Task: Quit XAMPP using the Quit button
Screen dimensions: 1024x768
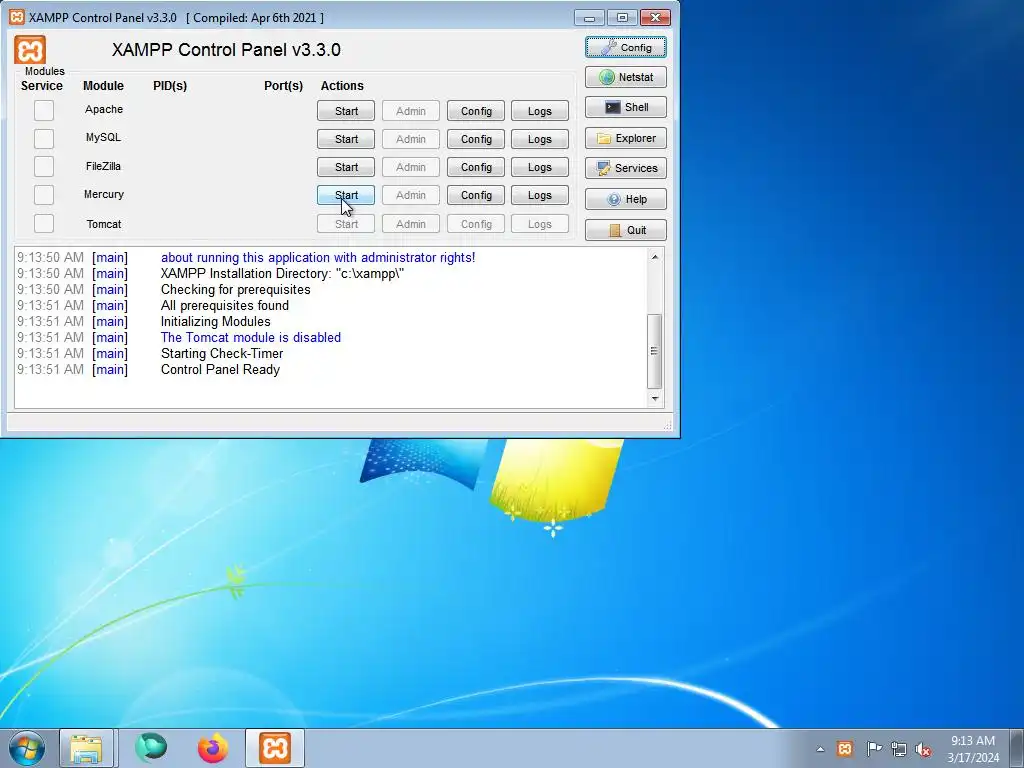Action: point(626,230)
